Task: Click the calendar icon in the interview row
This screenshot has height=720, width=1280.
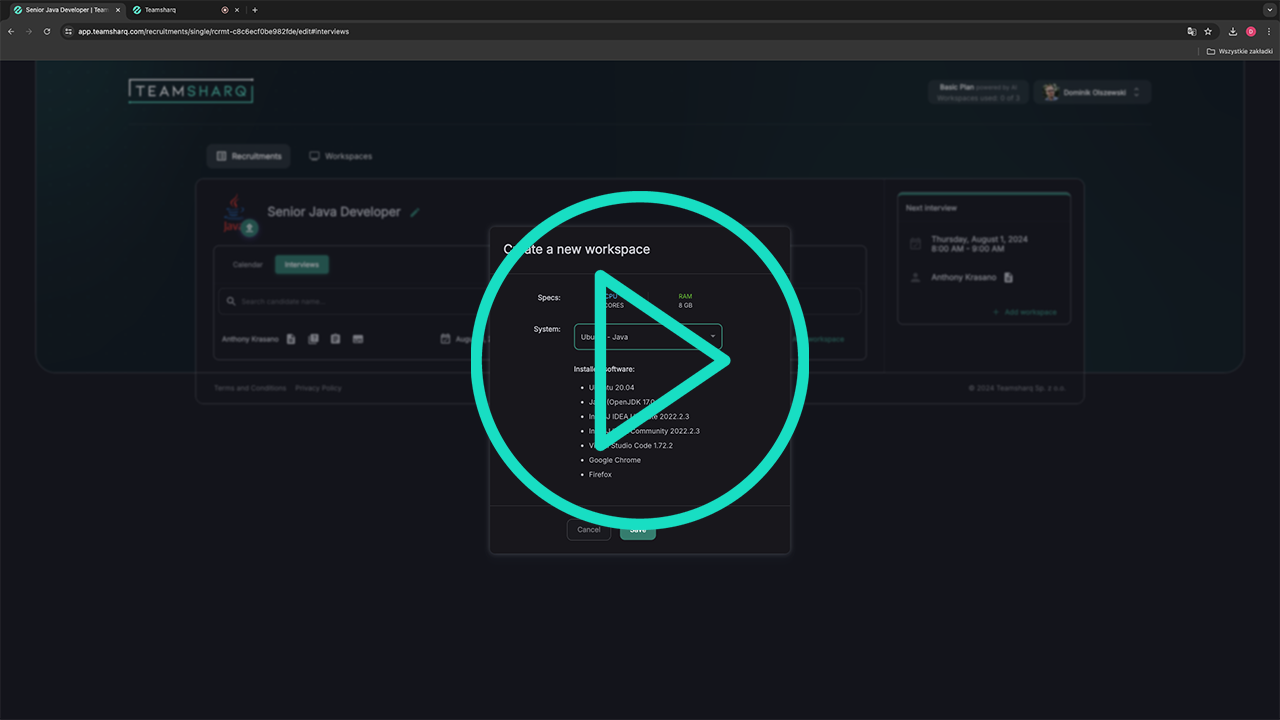Action: pos(445,339)
